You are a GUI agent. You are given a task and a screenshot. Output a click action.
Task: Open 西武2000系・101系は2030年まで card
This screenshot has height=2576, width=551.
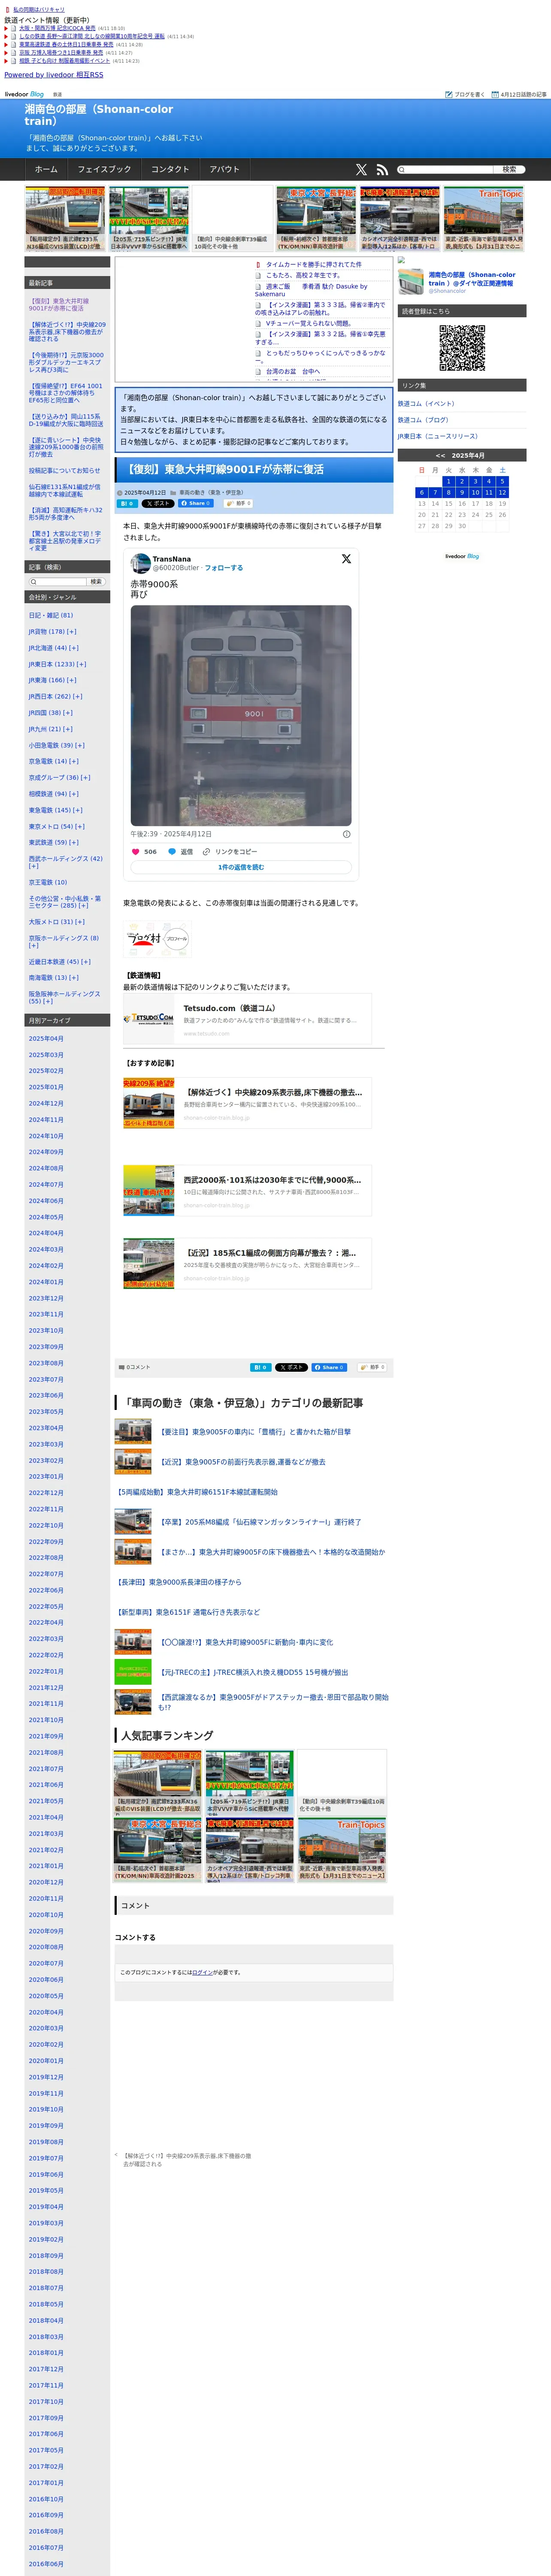[247, 1191]
